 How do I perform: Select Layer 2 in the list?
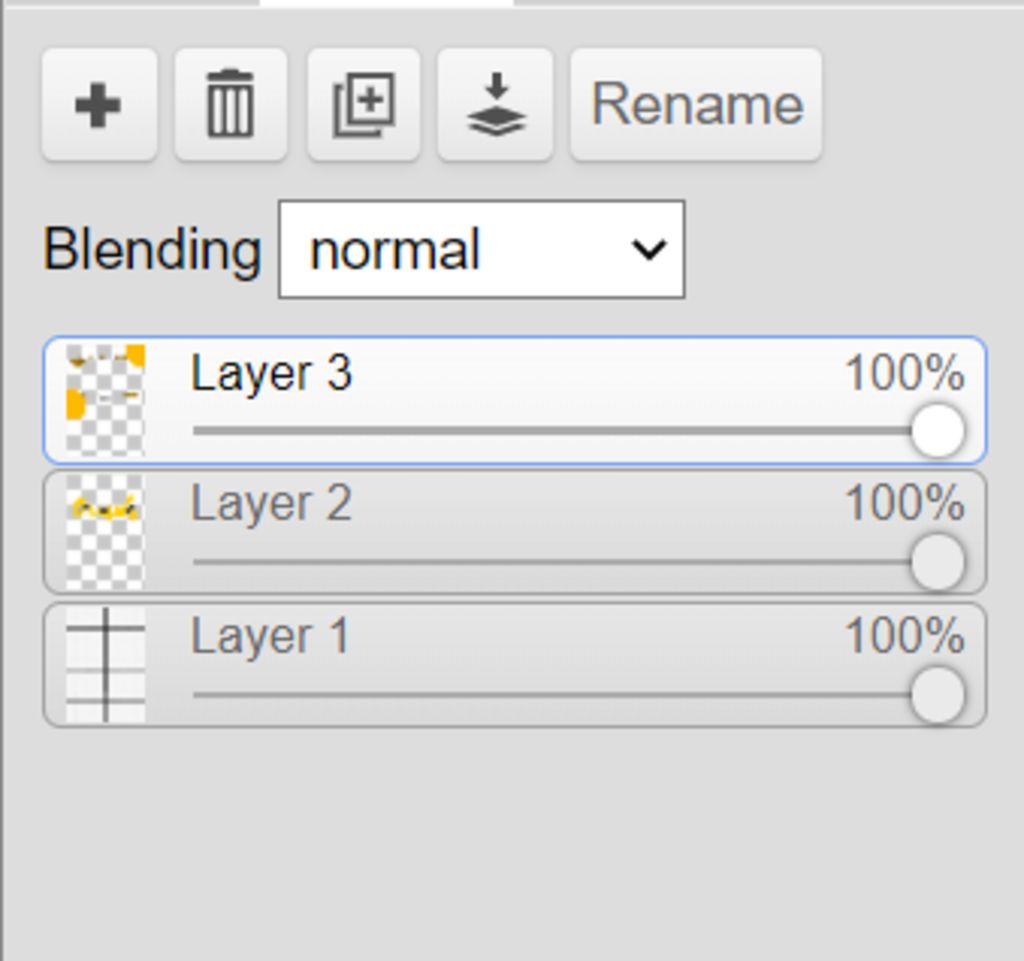(x=515, y=532)
